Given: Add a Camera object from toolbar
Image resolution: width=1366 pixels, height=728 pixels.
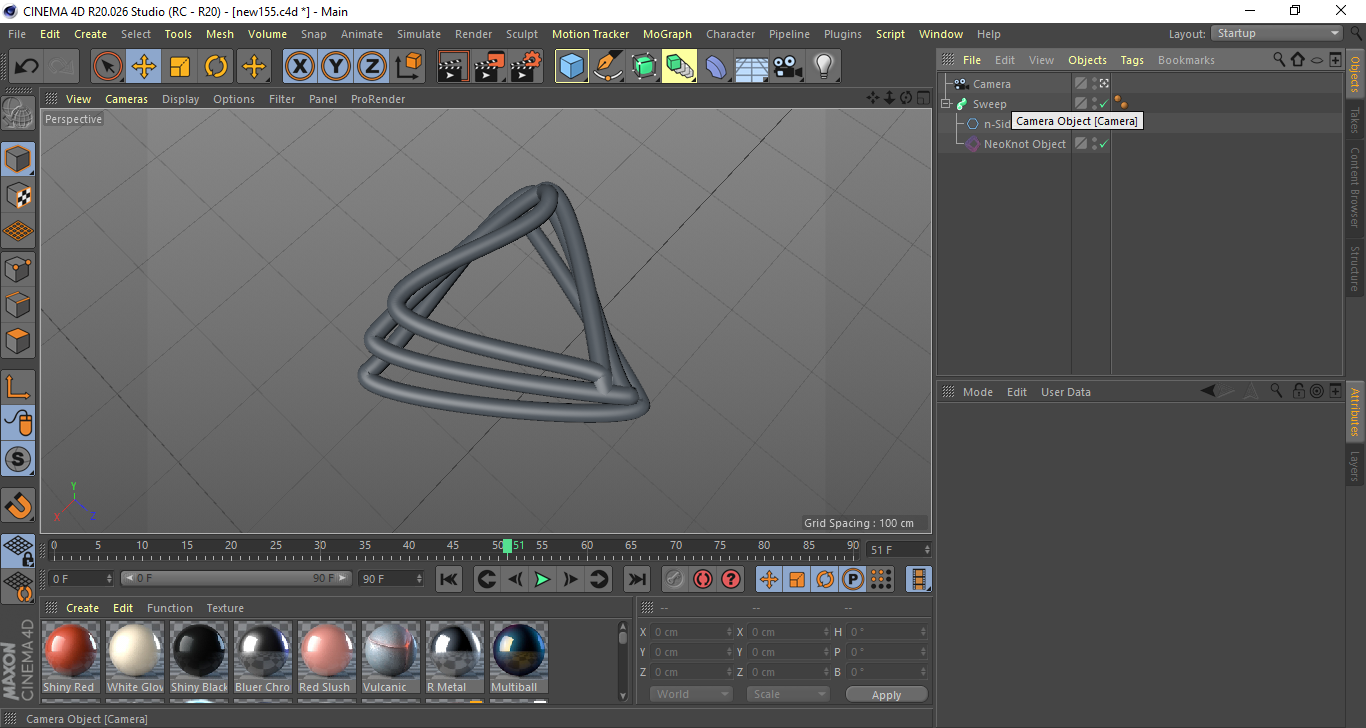Looking at the screenshot, I should [x=788, y=67].
